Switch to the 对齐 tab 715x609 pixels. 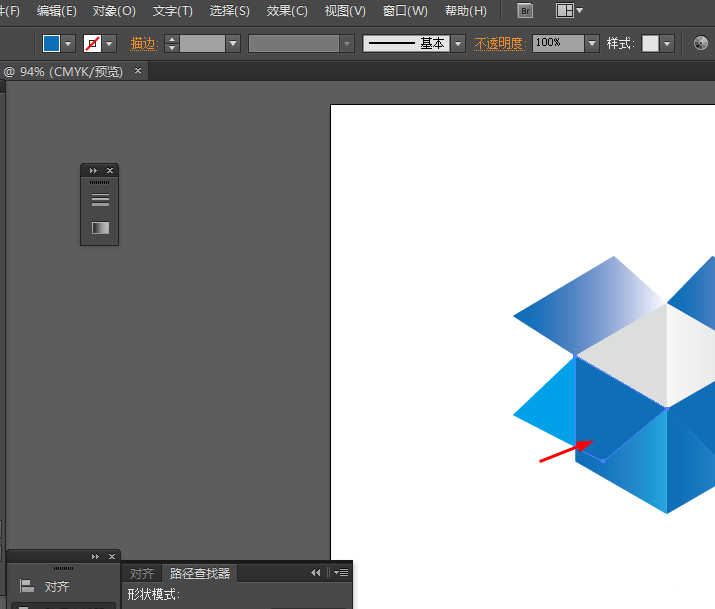pos(142,574)
